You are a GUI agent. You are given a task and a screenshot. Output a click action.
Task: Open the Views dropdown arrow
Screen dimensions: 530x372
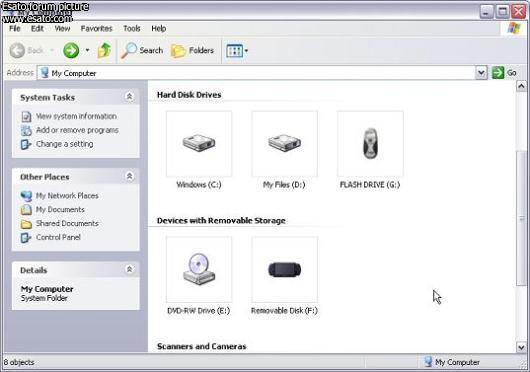click(246, 51)
